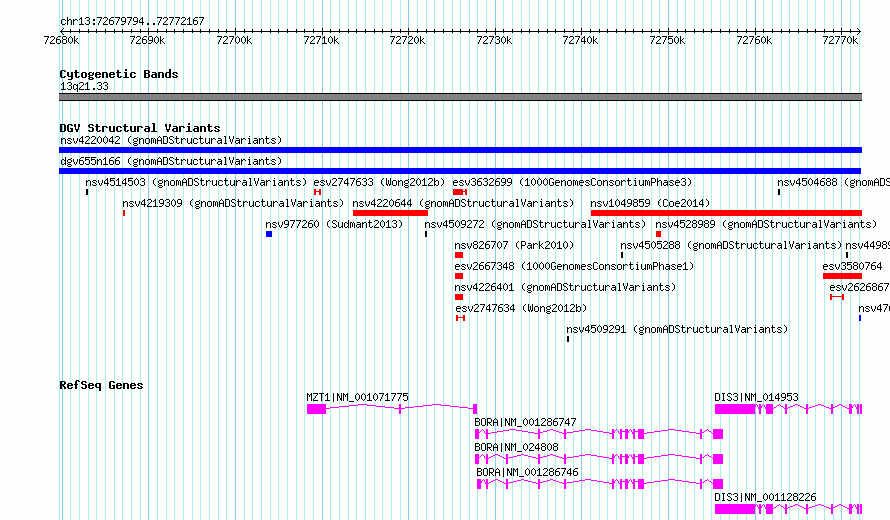This screenshot has width=890, height=520.
Task: Click the nsv4504688 variant label
Action: click(x=833, y=182)
